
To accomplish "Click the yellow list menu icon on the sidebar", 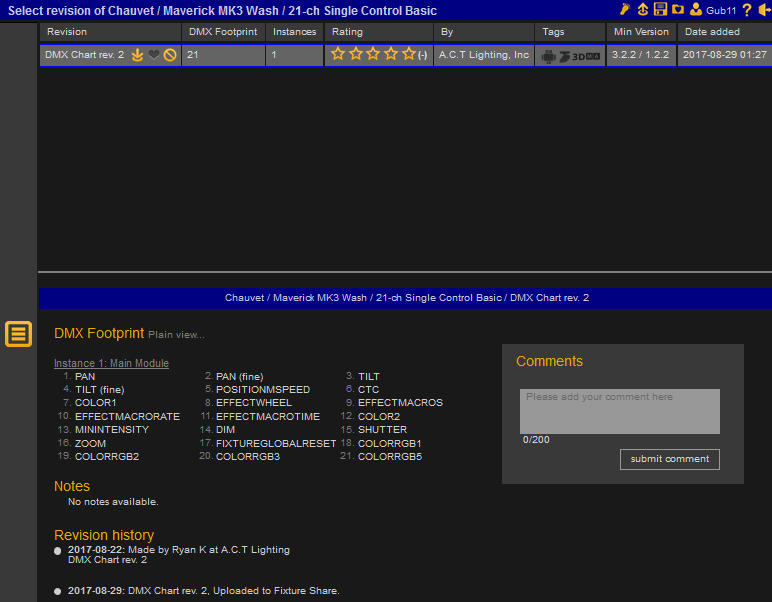I will tap(18, 334).
